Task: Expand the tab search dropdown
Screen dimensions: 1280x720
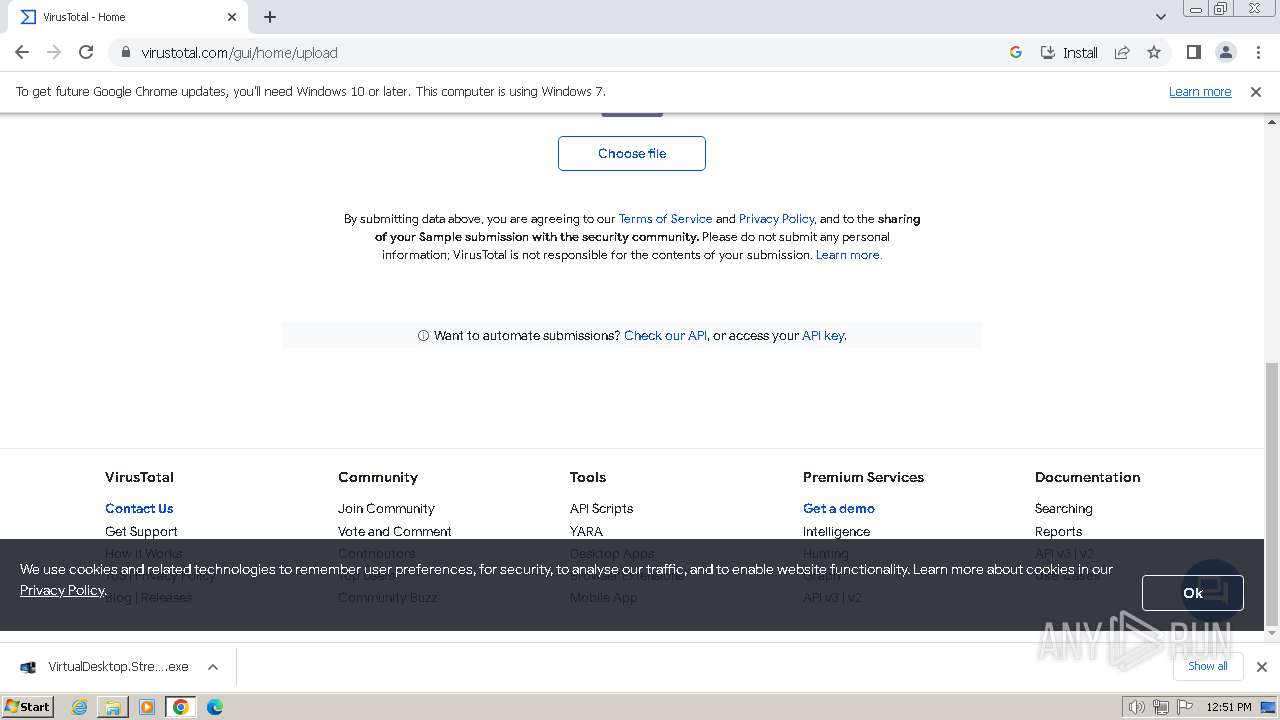Action: tap(1160, 17)
